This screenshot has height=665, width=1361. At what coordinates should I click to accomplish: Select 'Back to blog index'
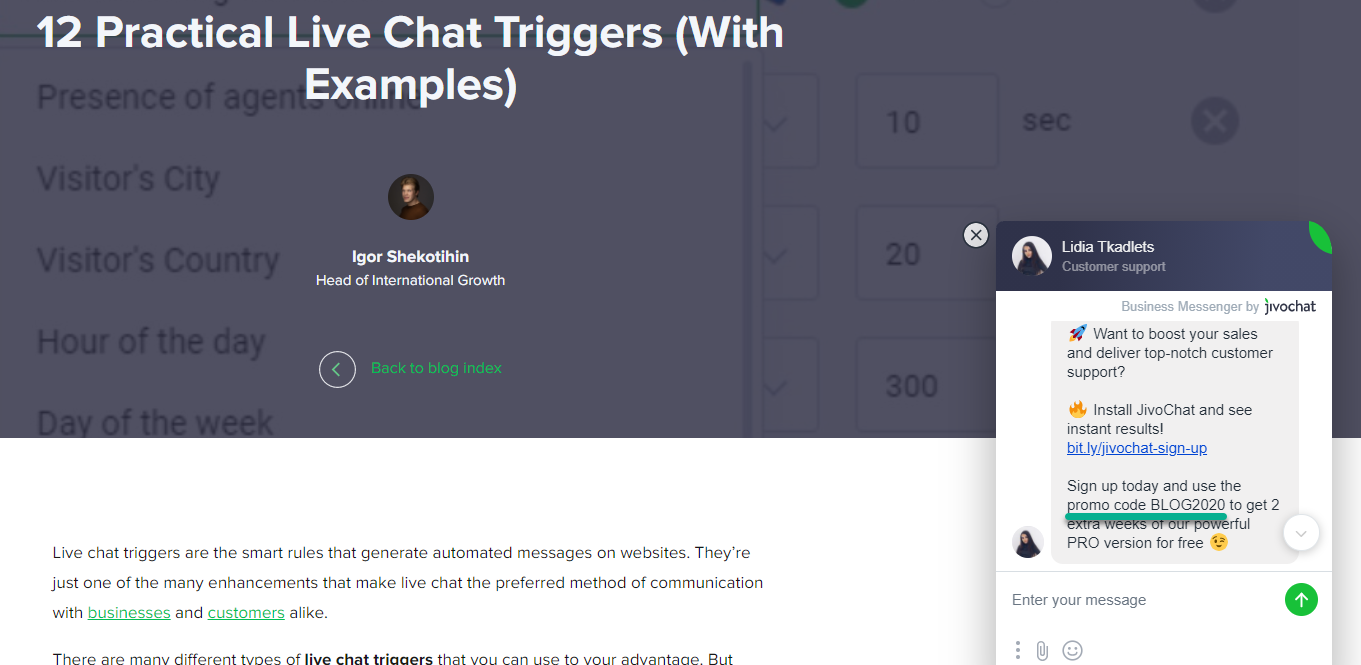[436, 368]
